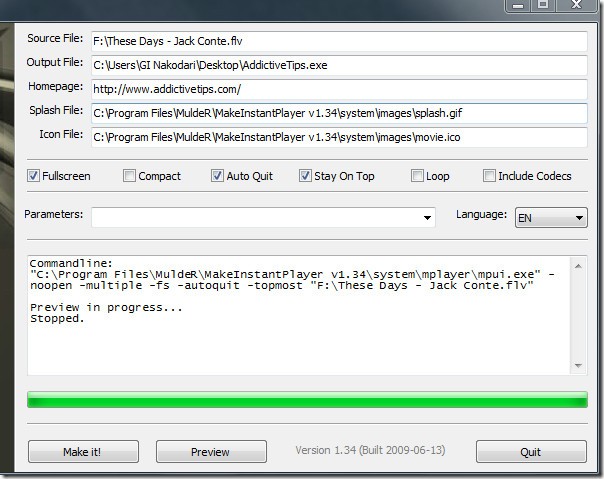Maximize the MakeInstantPlayer window
This screenshot has height=479, width=604.
543,5
